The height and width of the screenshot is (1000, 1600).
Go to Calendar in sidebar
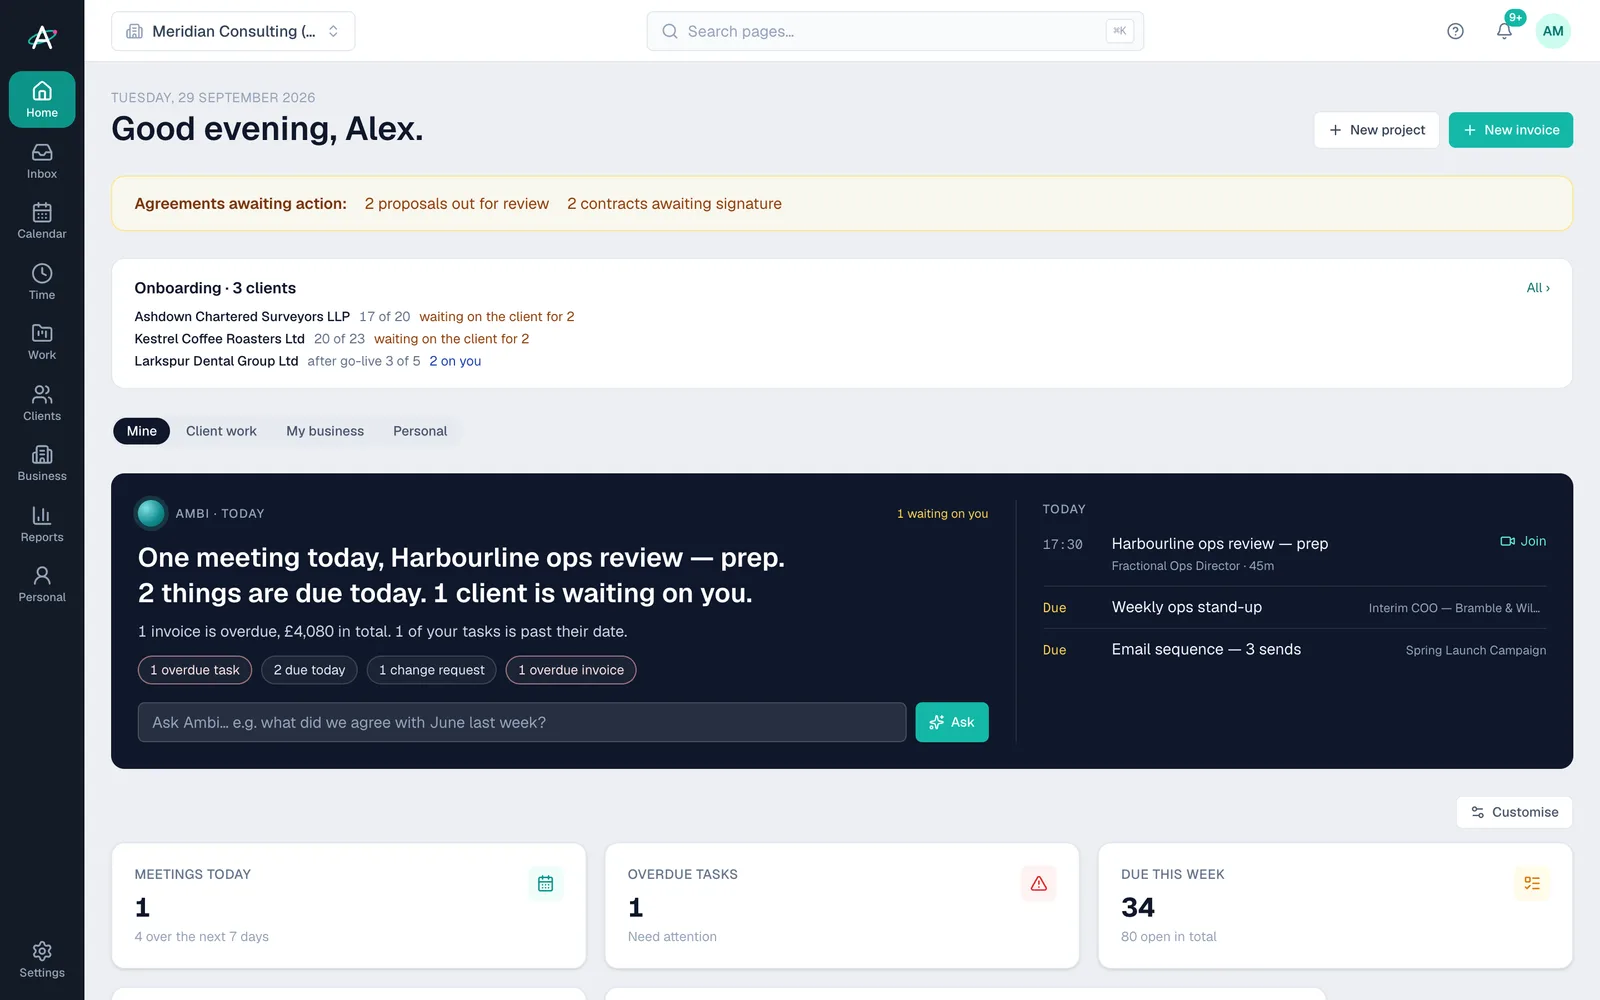pyautogui.click(x=42, y=220)
